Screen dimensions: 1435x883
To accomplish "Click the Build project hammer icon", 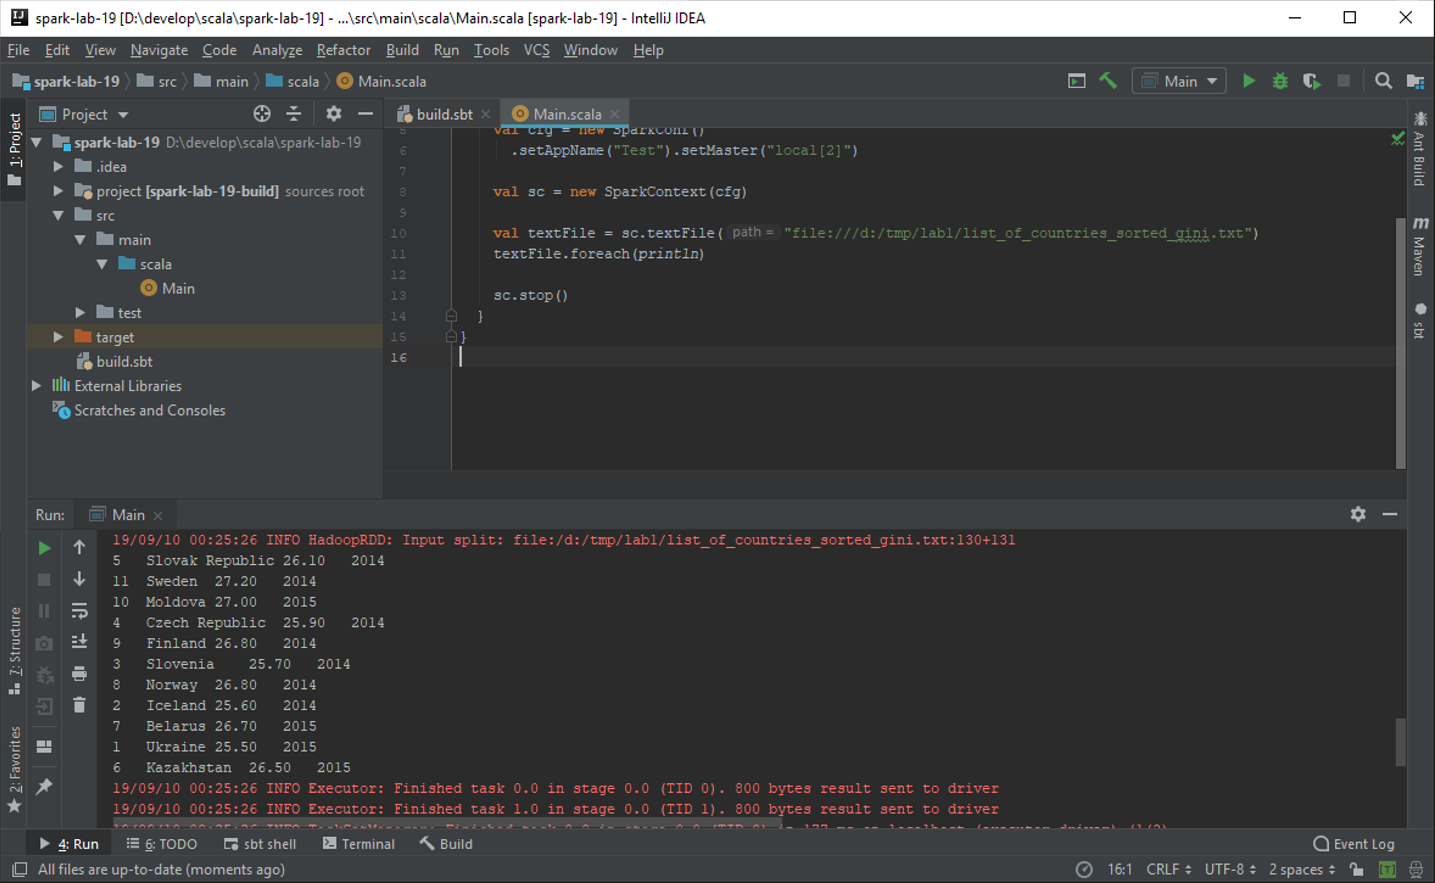I will (1108, 81).
